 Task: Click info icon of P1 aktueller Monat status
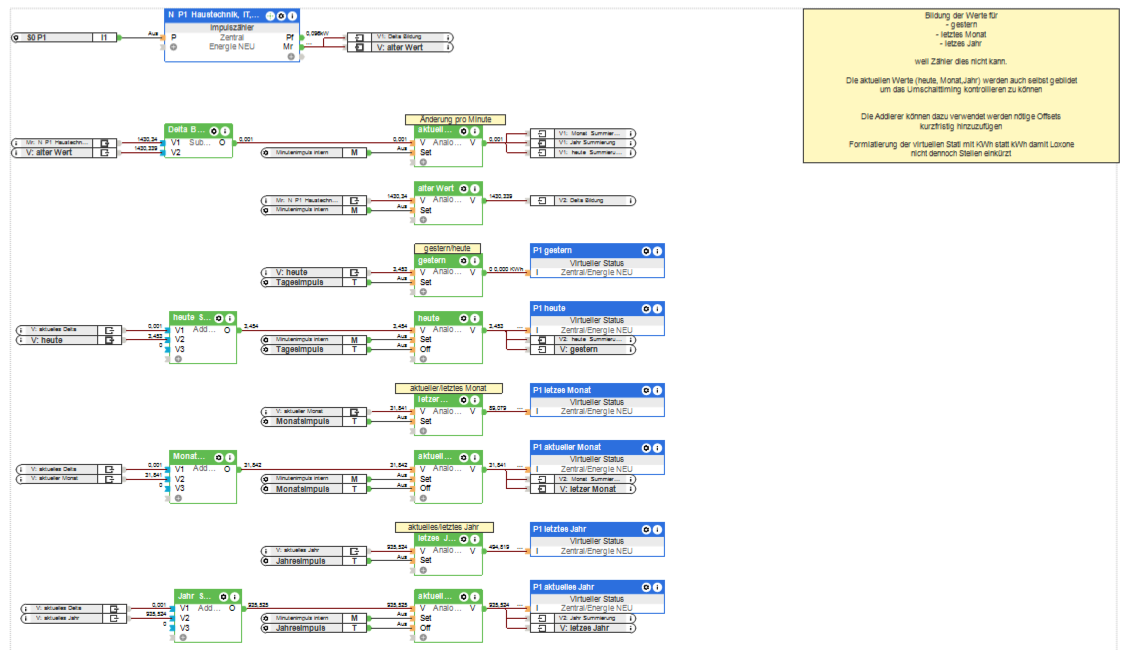pyautogui.click(x=657, y=448)
